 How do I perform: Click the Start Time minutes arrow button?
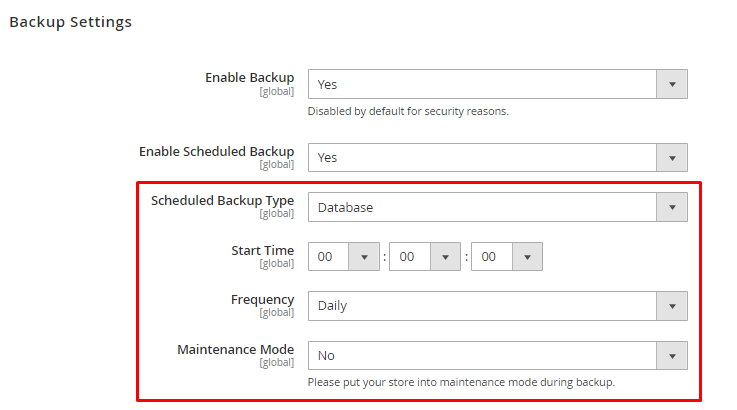tap(445, 257)
